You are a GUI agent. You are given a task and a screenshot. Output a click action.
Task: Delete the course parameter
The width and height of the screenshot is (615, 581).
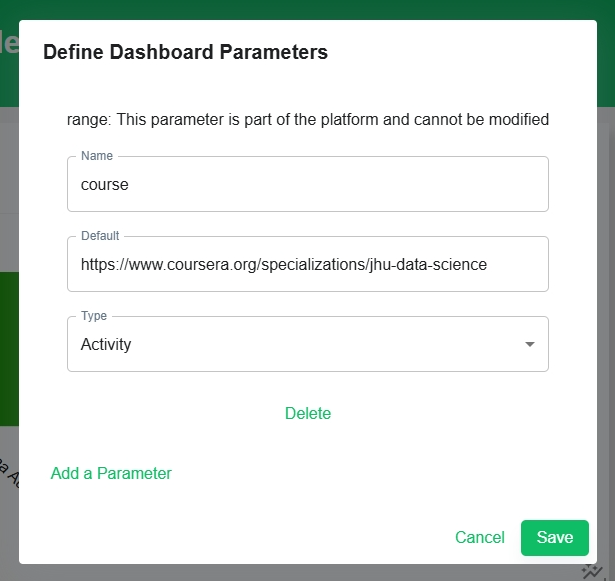pyautogui.click(x=308, y=413)
